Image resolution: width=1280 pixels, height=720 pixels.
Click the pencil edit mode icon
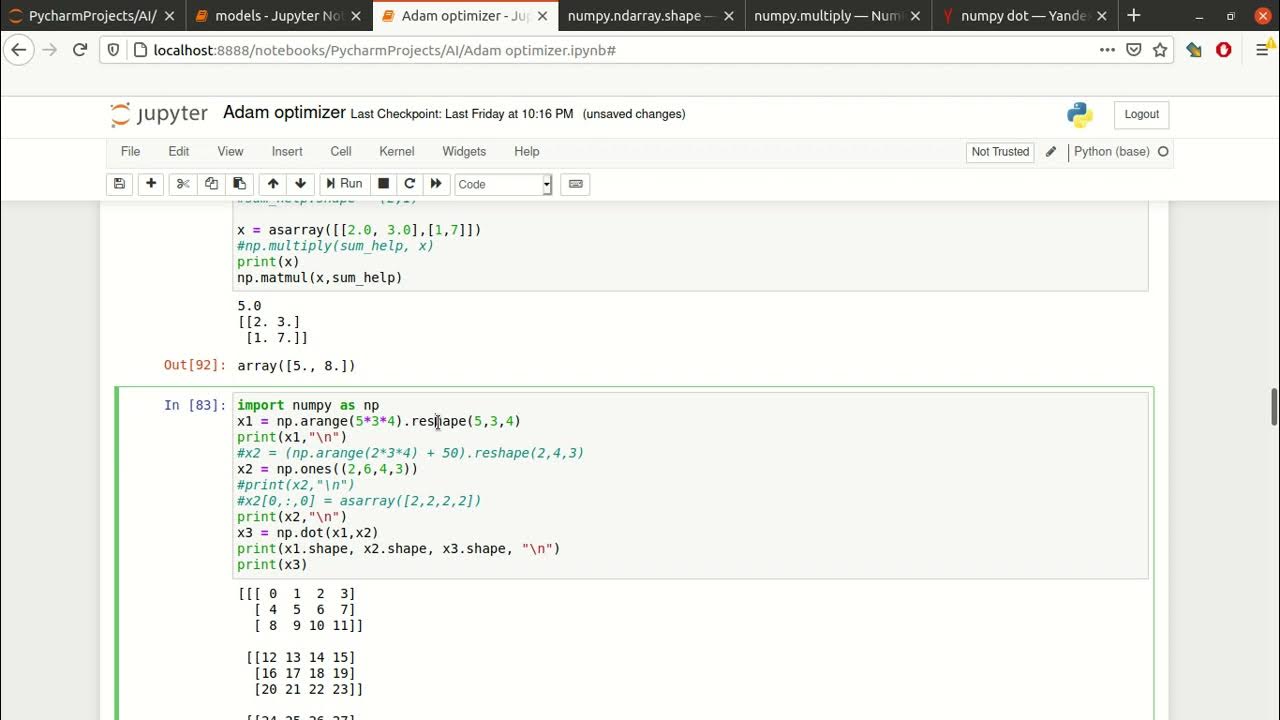[1050, 152]
